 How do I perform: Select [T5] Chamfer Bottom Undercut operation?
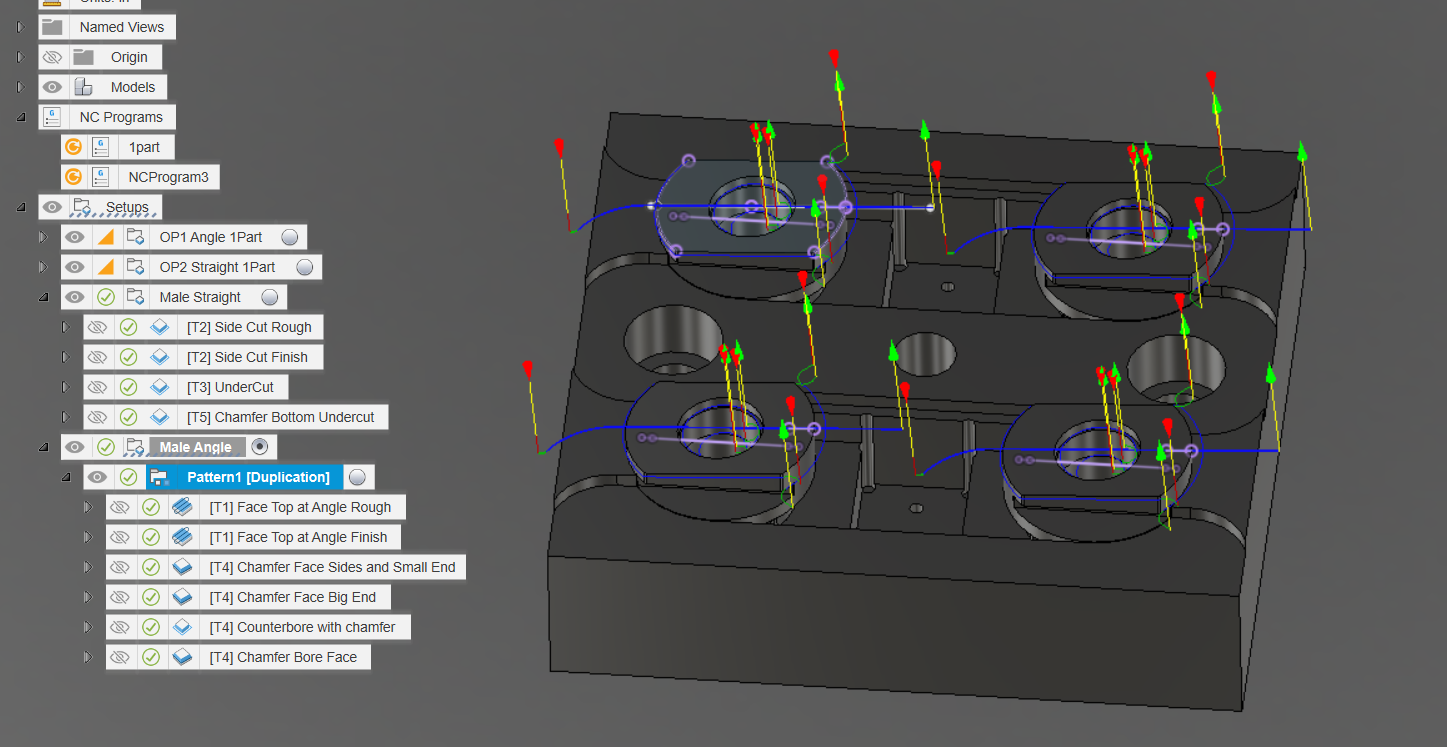click(x=281, y=417)
